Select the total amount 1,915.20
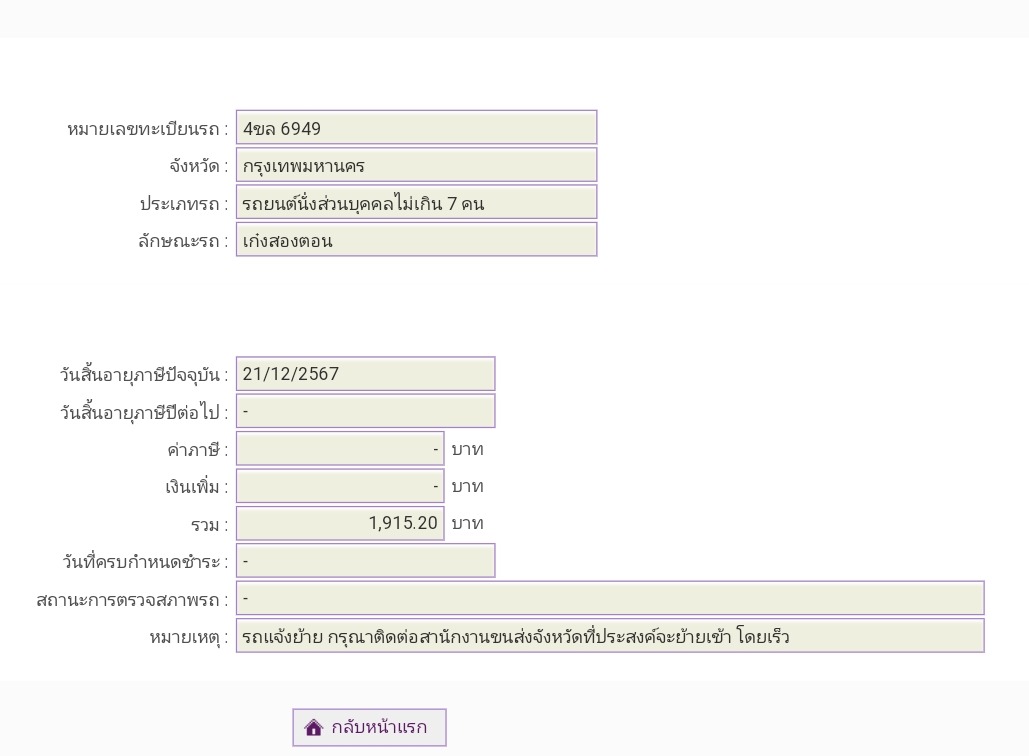1029x756 pixels. point(340,524)
